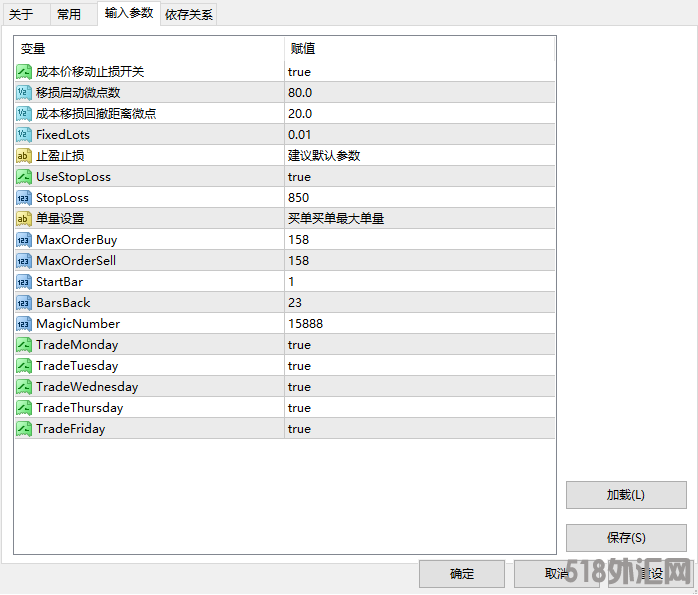Open the 依存关系 tab
Image resolution: width=698 pixels, height=595 pixels.
pyautogui.click(x=189, y=14)
